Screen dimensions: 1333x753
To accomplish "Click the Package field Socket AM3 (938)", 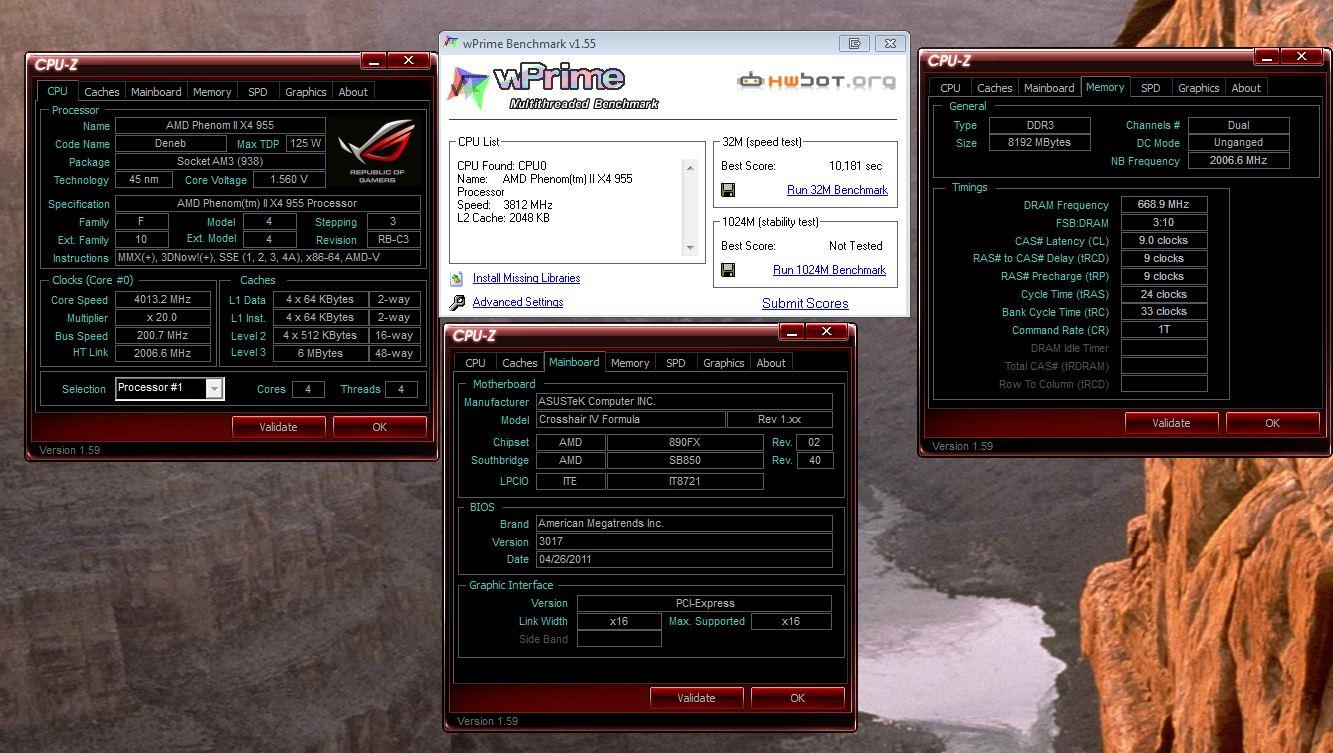I will 220,162.
